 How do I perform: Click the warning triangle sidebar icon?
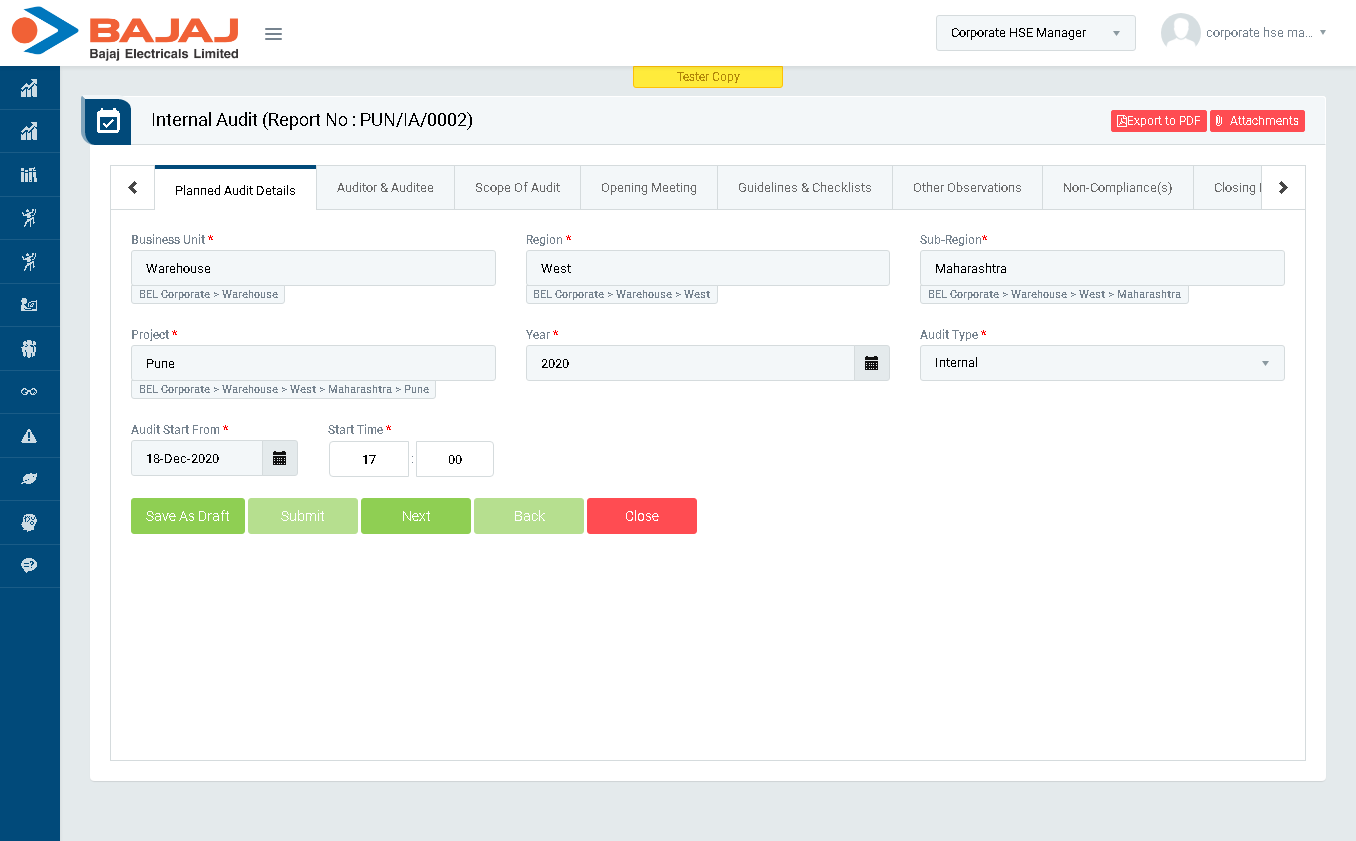(x=29, y=436)
